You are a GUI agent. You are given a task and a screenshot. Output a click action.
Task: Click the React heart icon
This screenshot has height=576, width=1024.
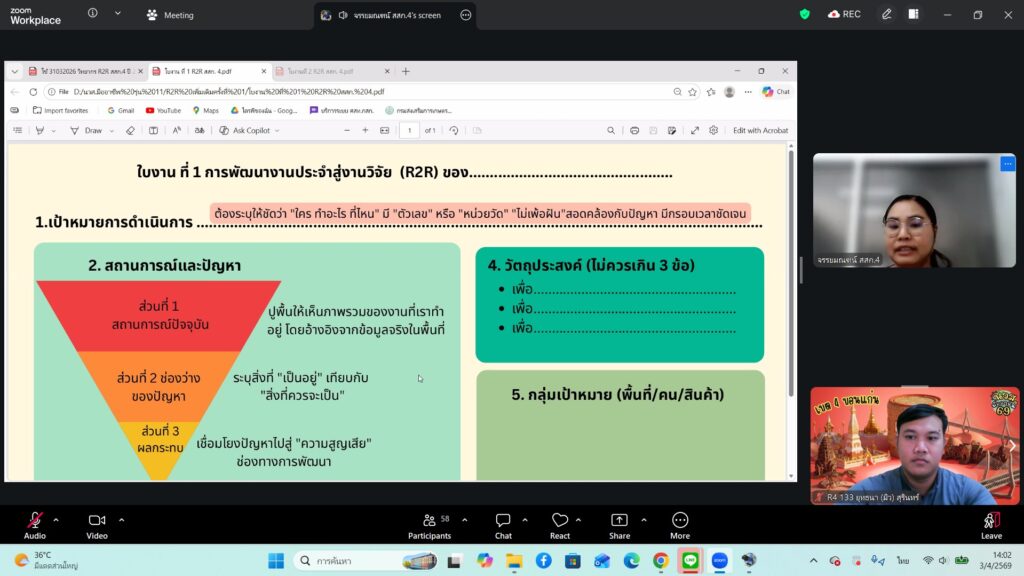pos(560,521)
